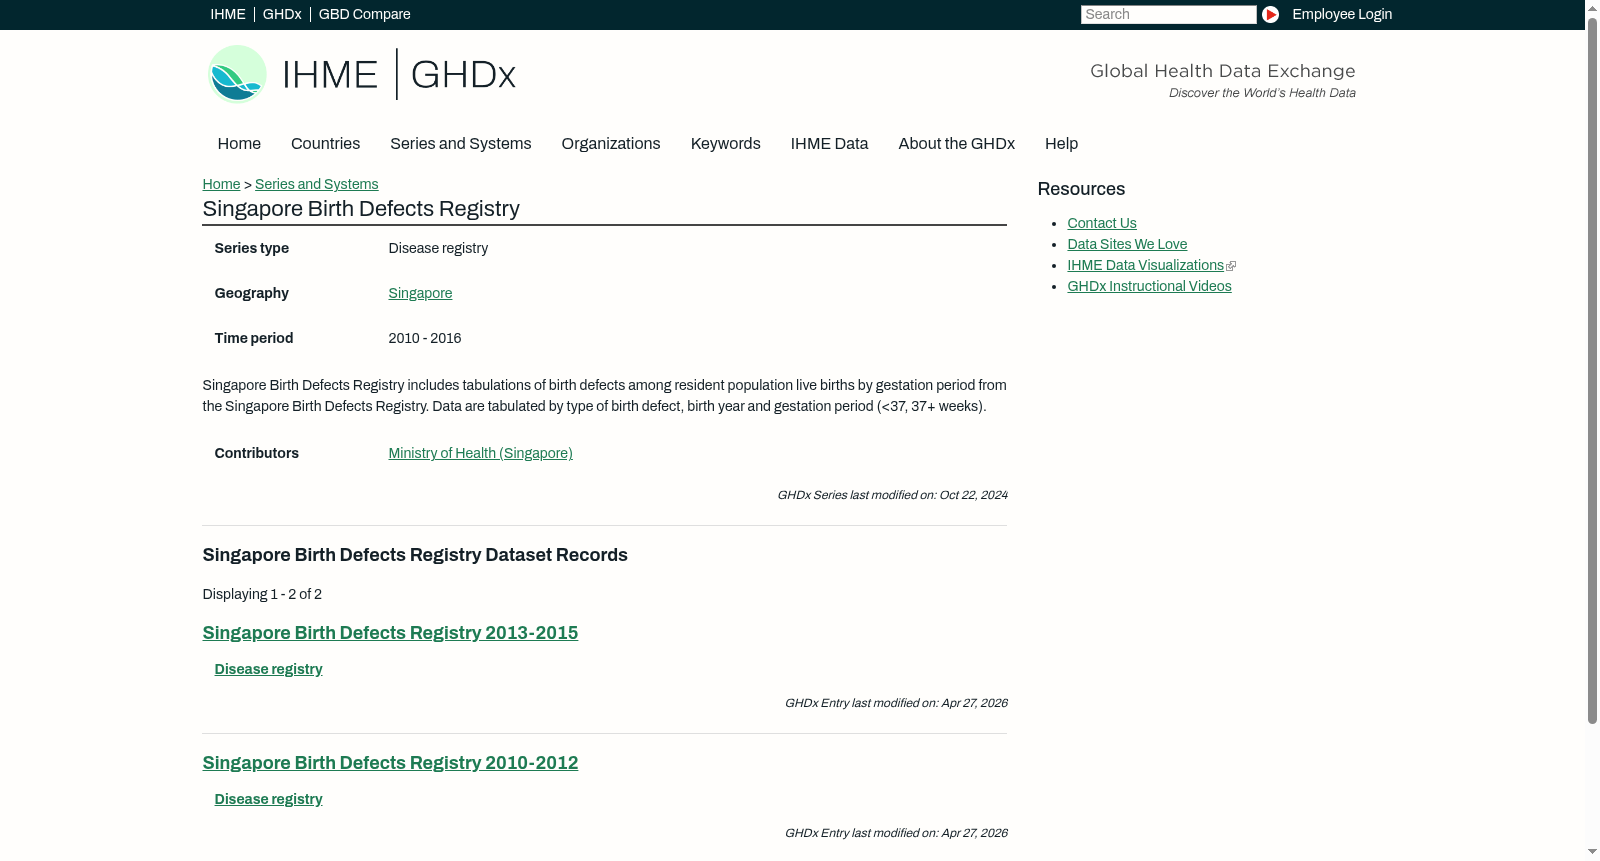Screen dimensions: 1600x861
Task: Click the scrollbar down arrow
Action: coord(1592,852)
